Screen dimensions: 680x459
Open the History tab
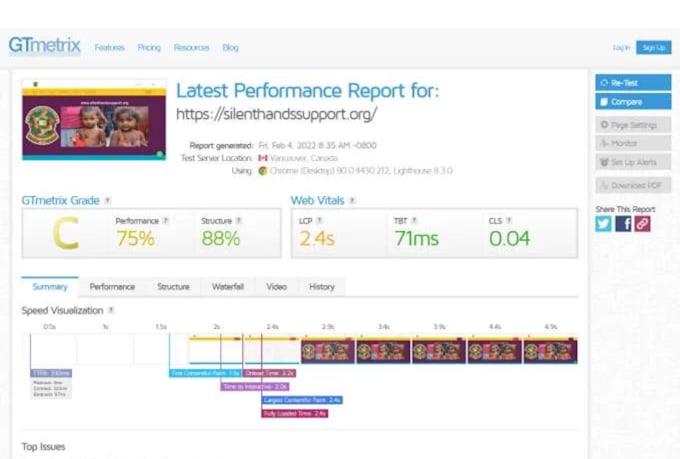pos(322,287)
